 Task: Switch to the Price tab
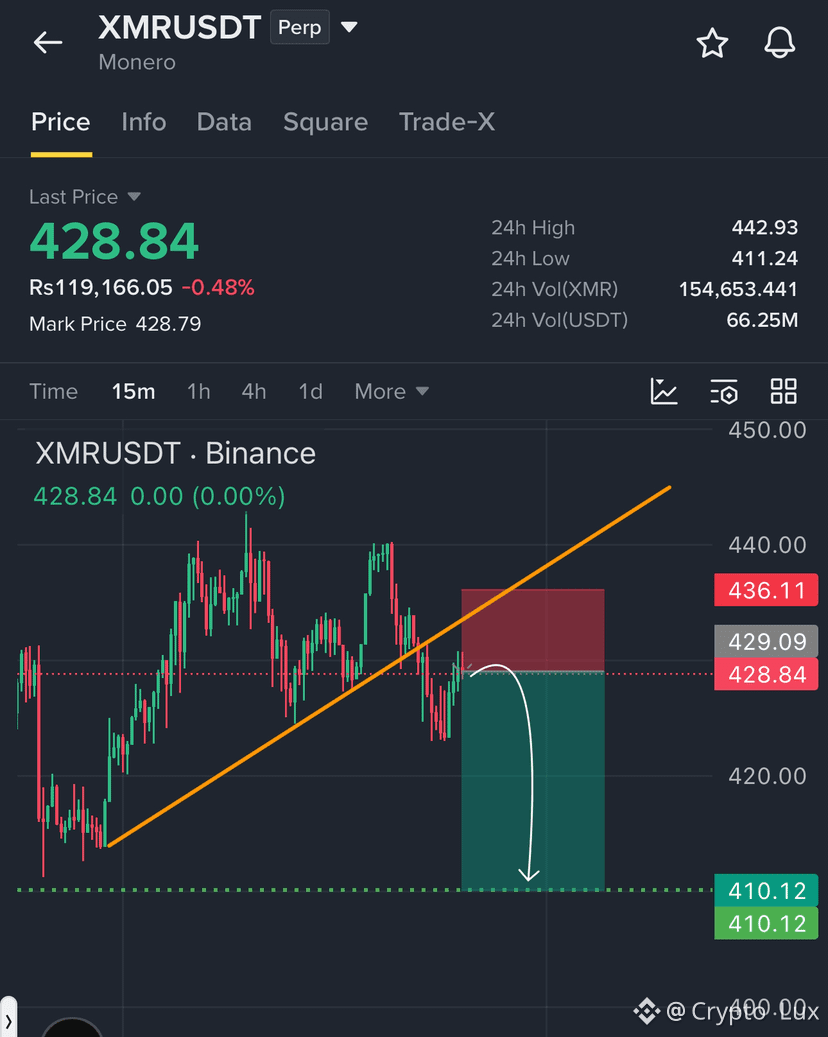coord(61,122)
